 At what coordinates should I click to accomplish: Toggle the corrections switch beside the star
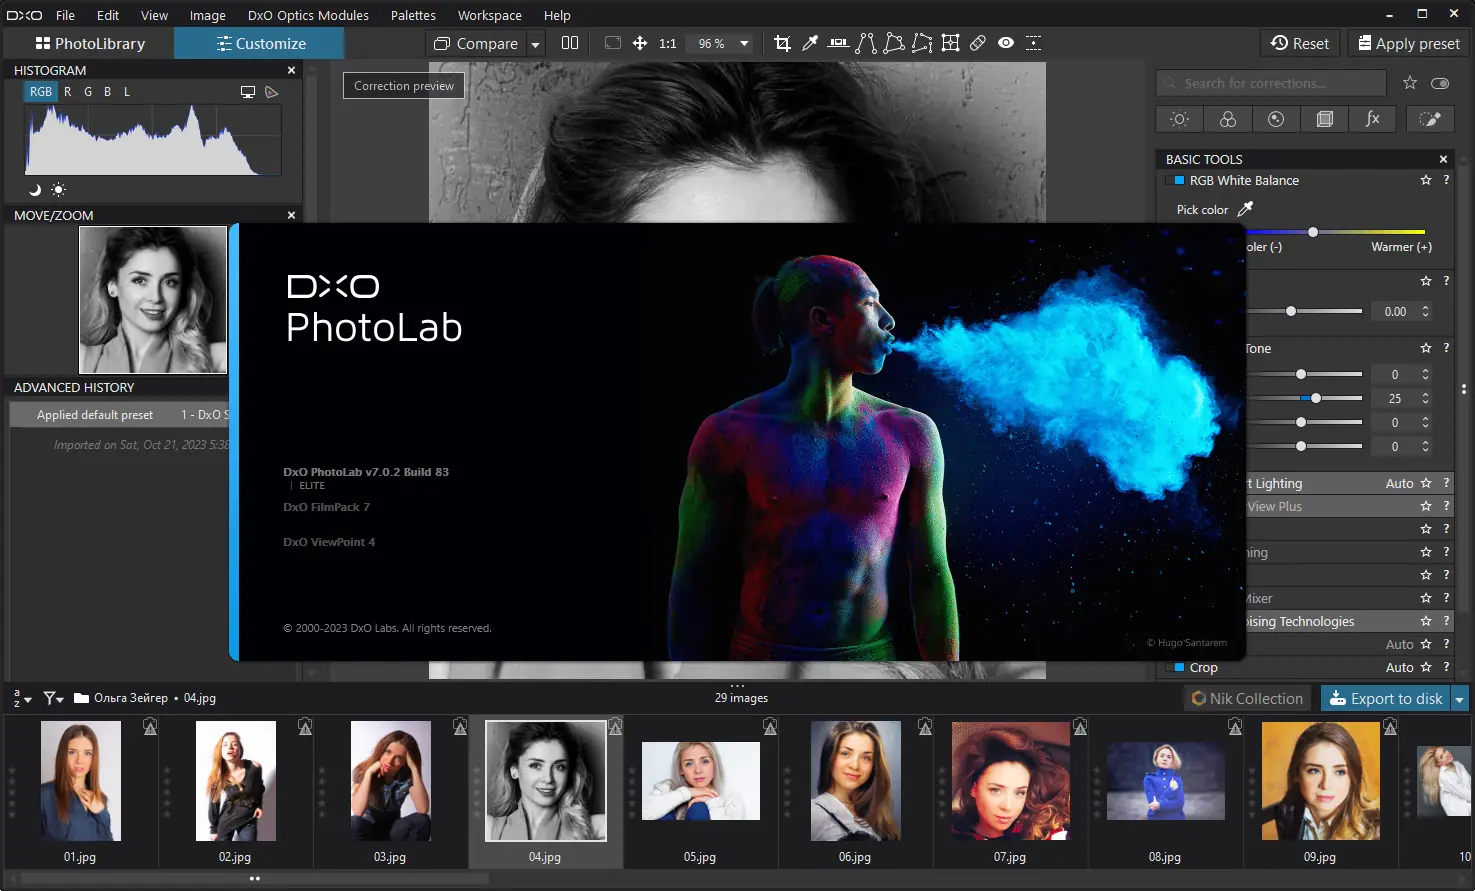1440,83
